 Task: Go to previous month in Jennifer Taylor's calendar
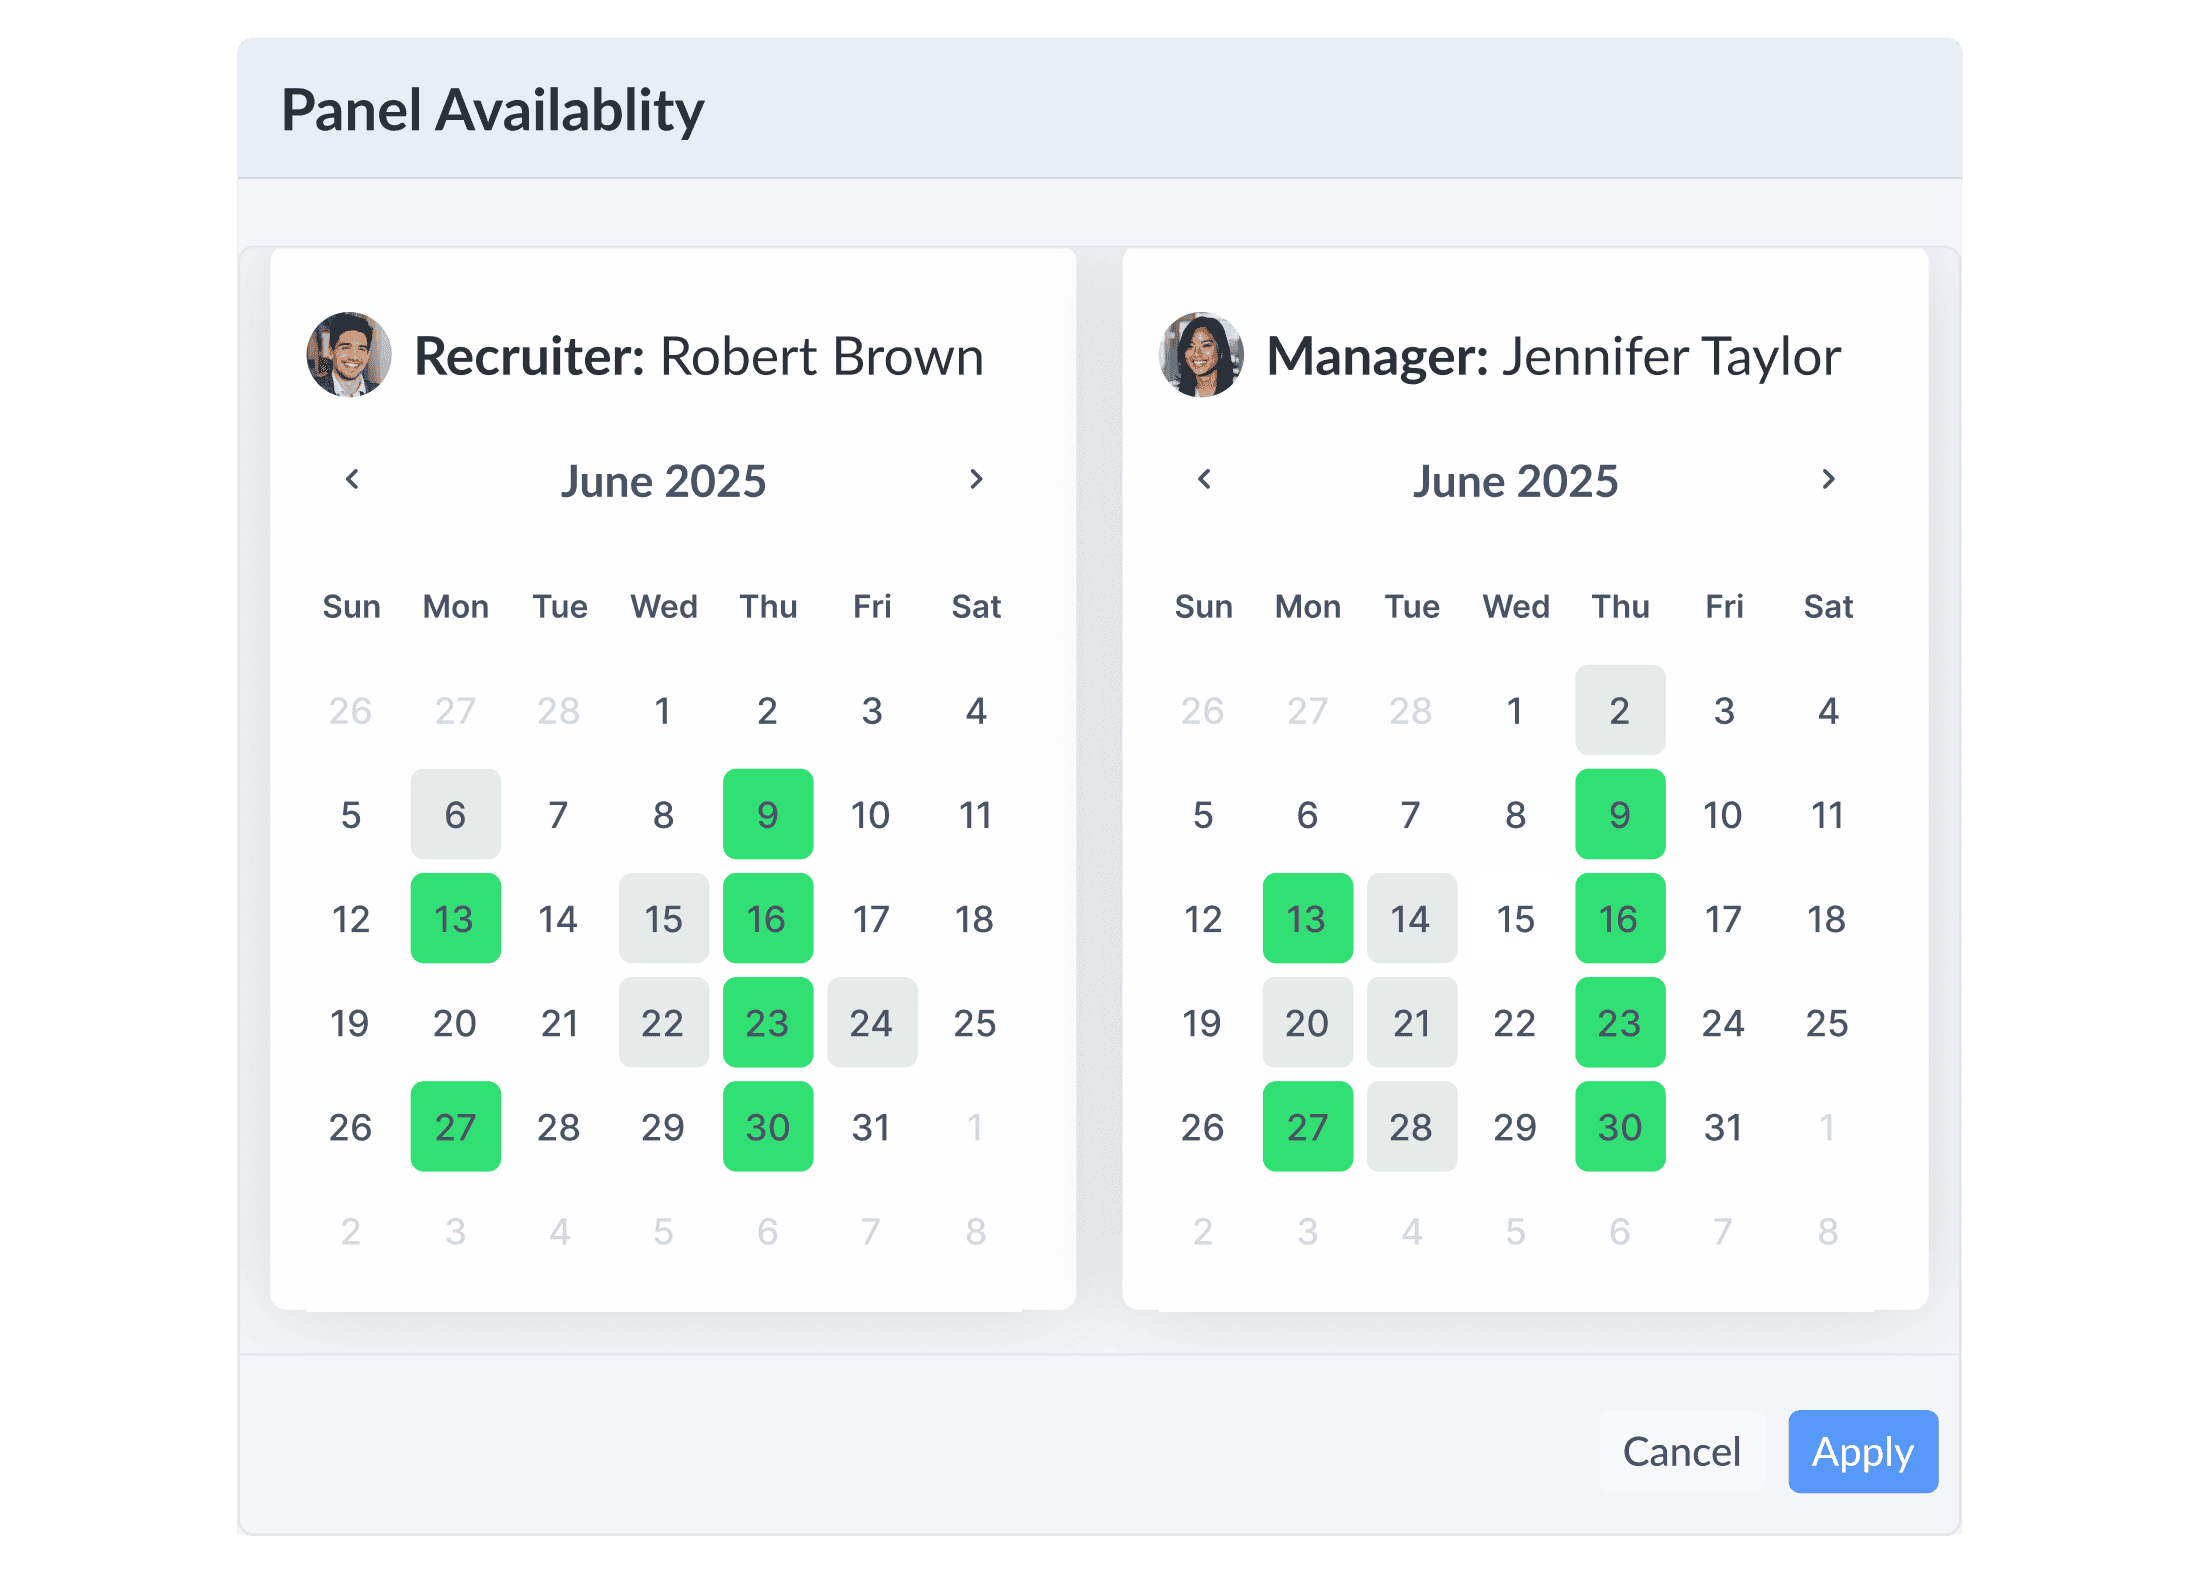tap(1204, 480)
